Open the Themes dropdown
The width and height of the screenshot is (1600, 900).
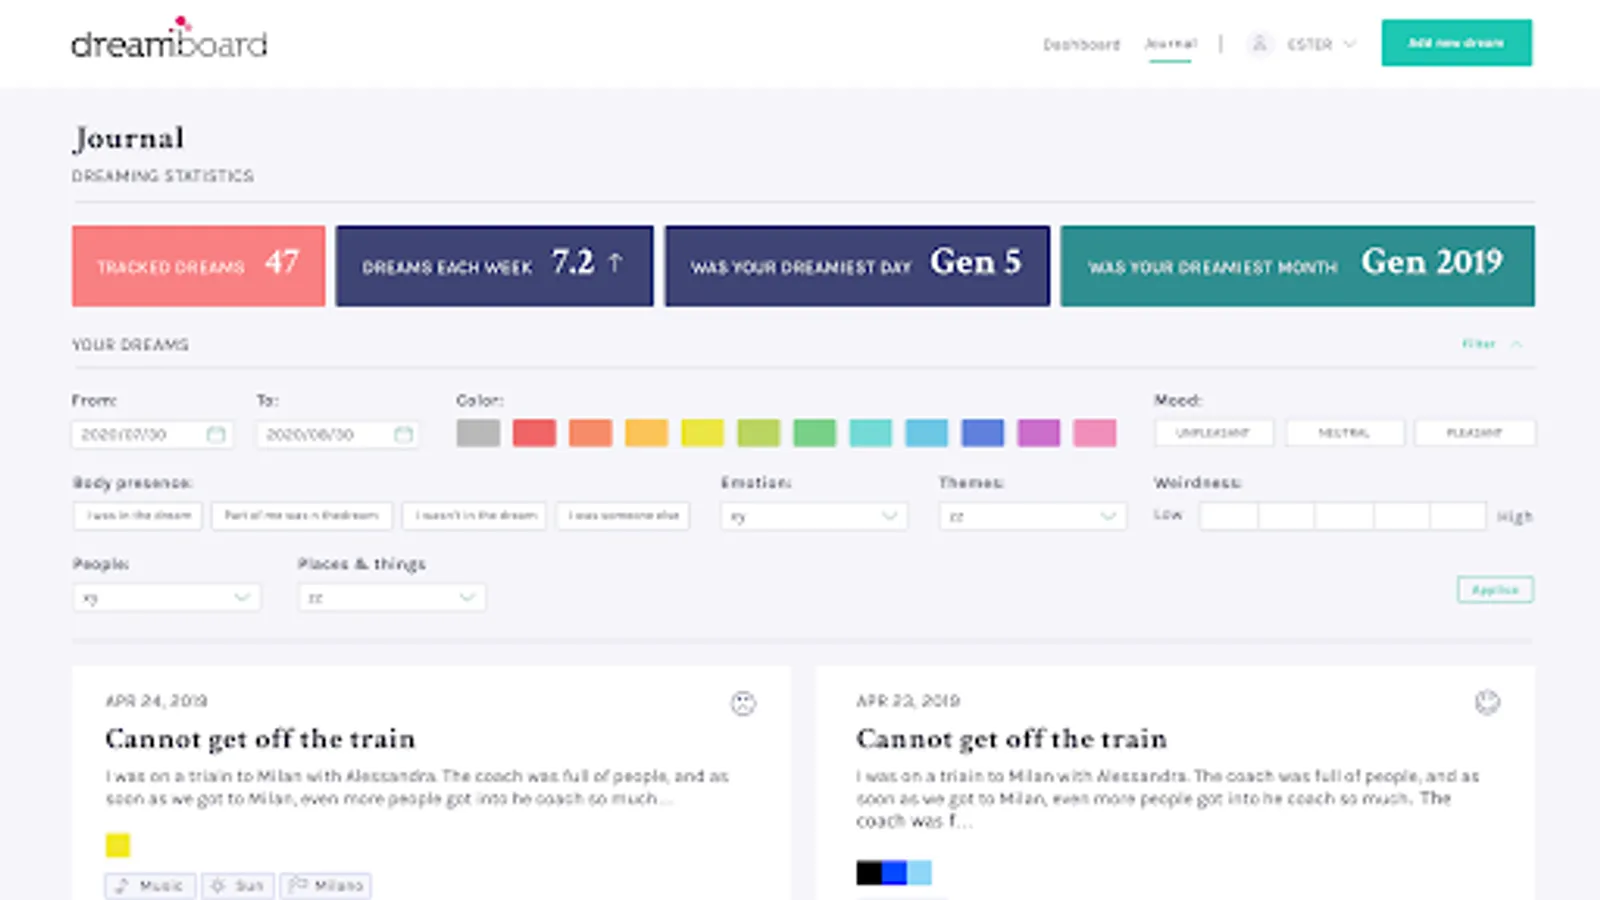pos(1032,516)
